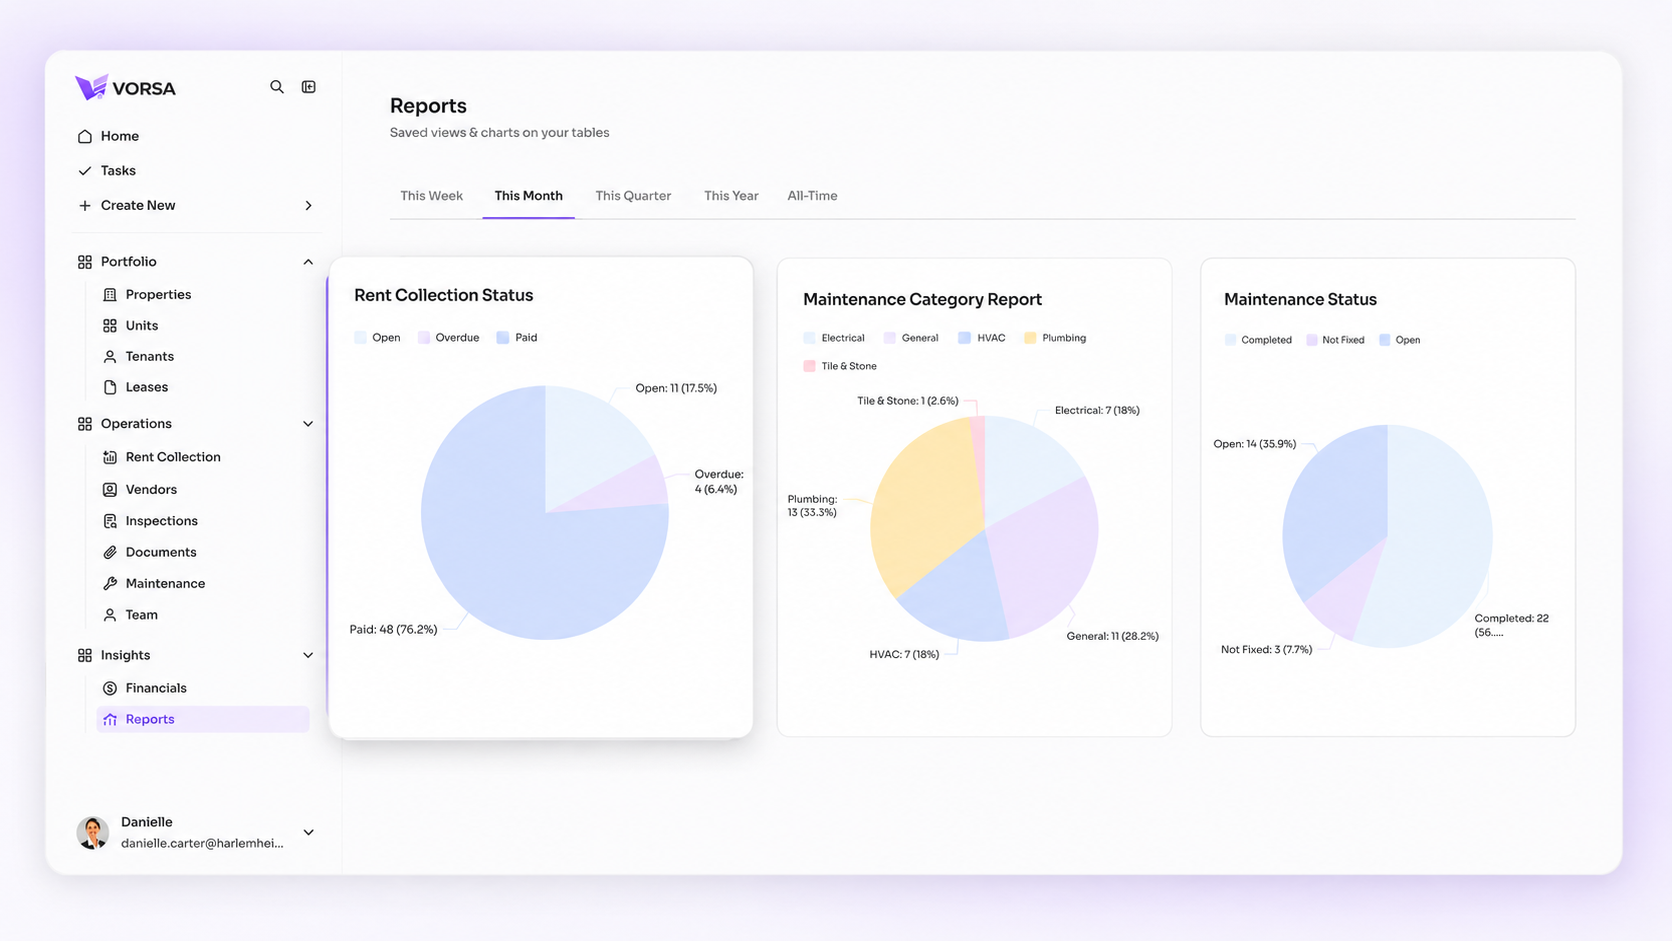Toggle the sidebar panel icon

click(309, 87)
